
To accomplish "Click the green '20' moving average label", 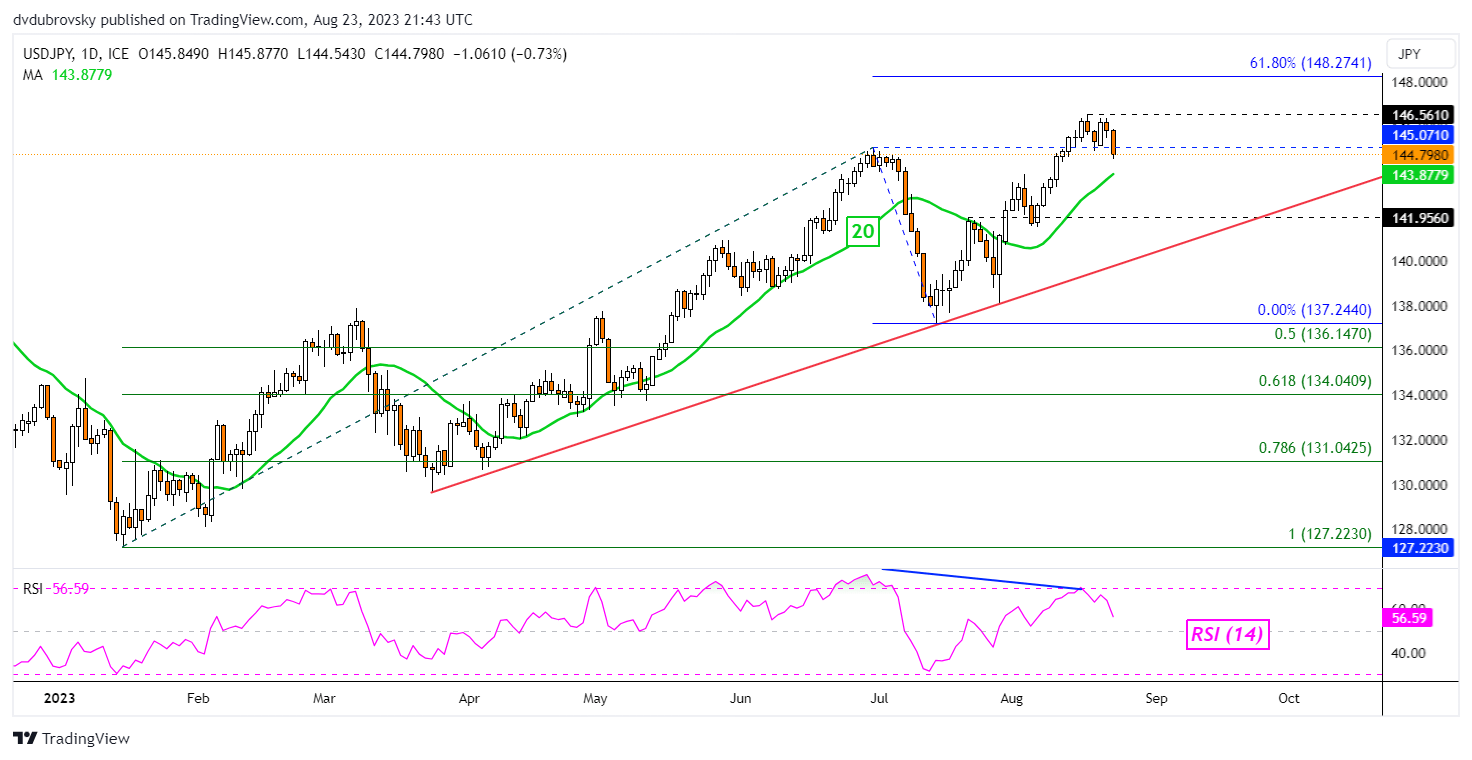I will [862, 232].
